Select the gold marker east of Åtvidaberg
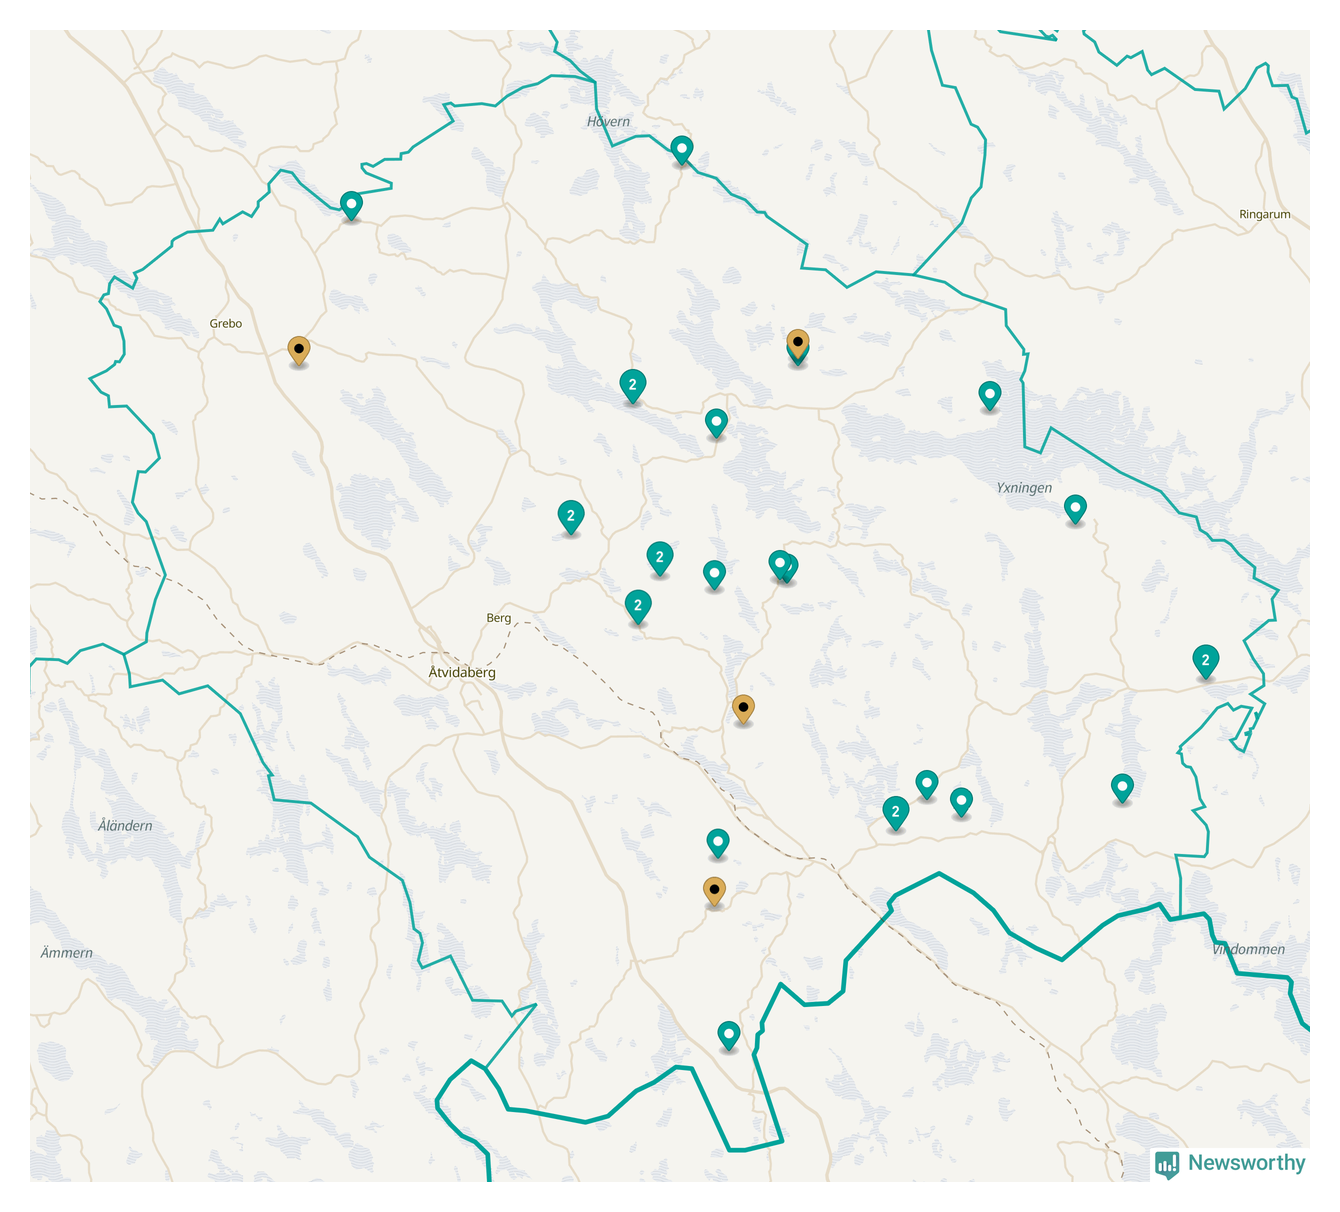The image size is (1340, 1212). pos(743,708)
